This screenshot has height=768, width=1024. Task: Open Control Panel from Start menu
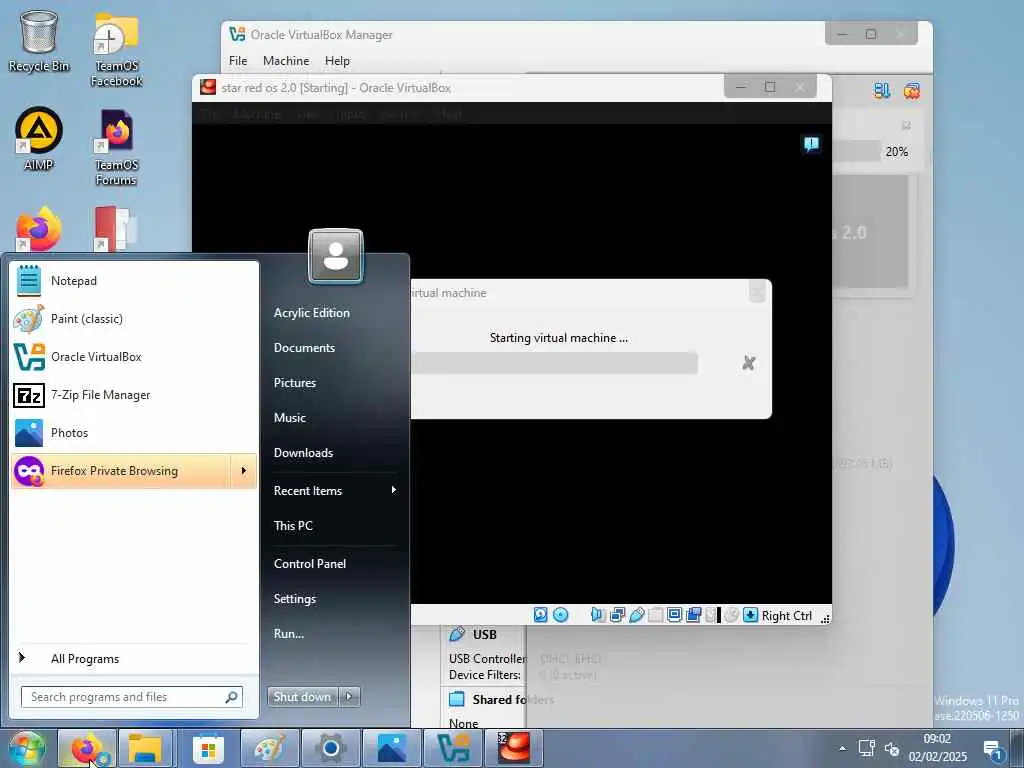(x=310, y=564)
